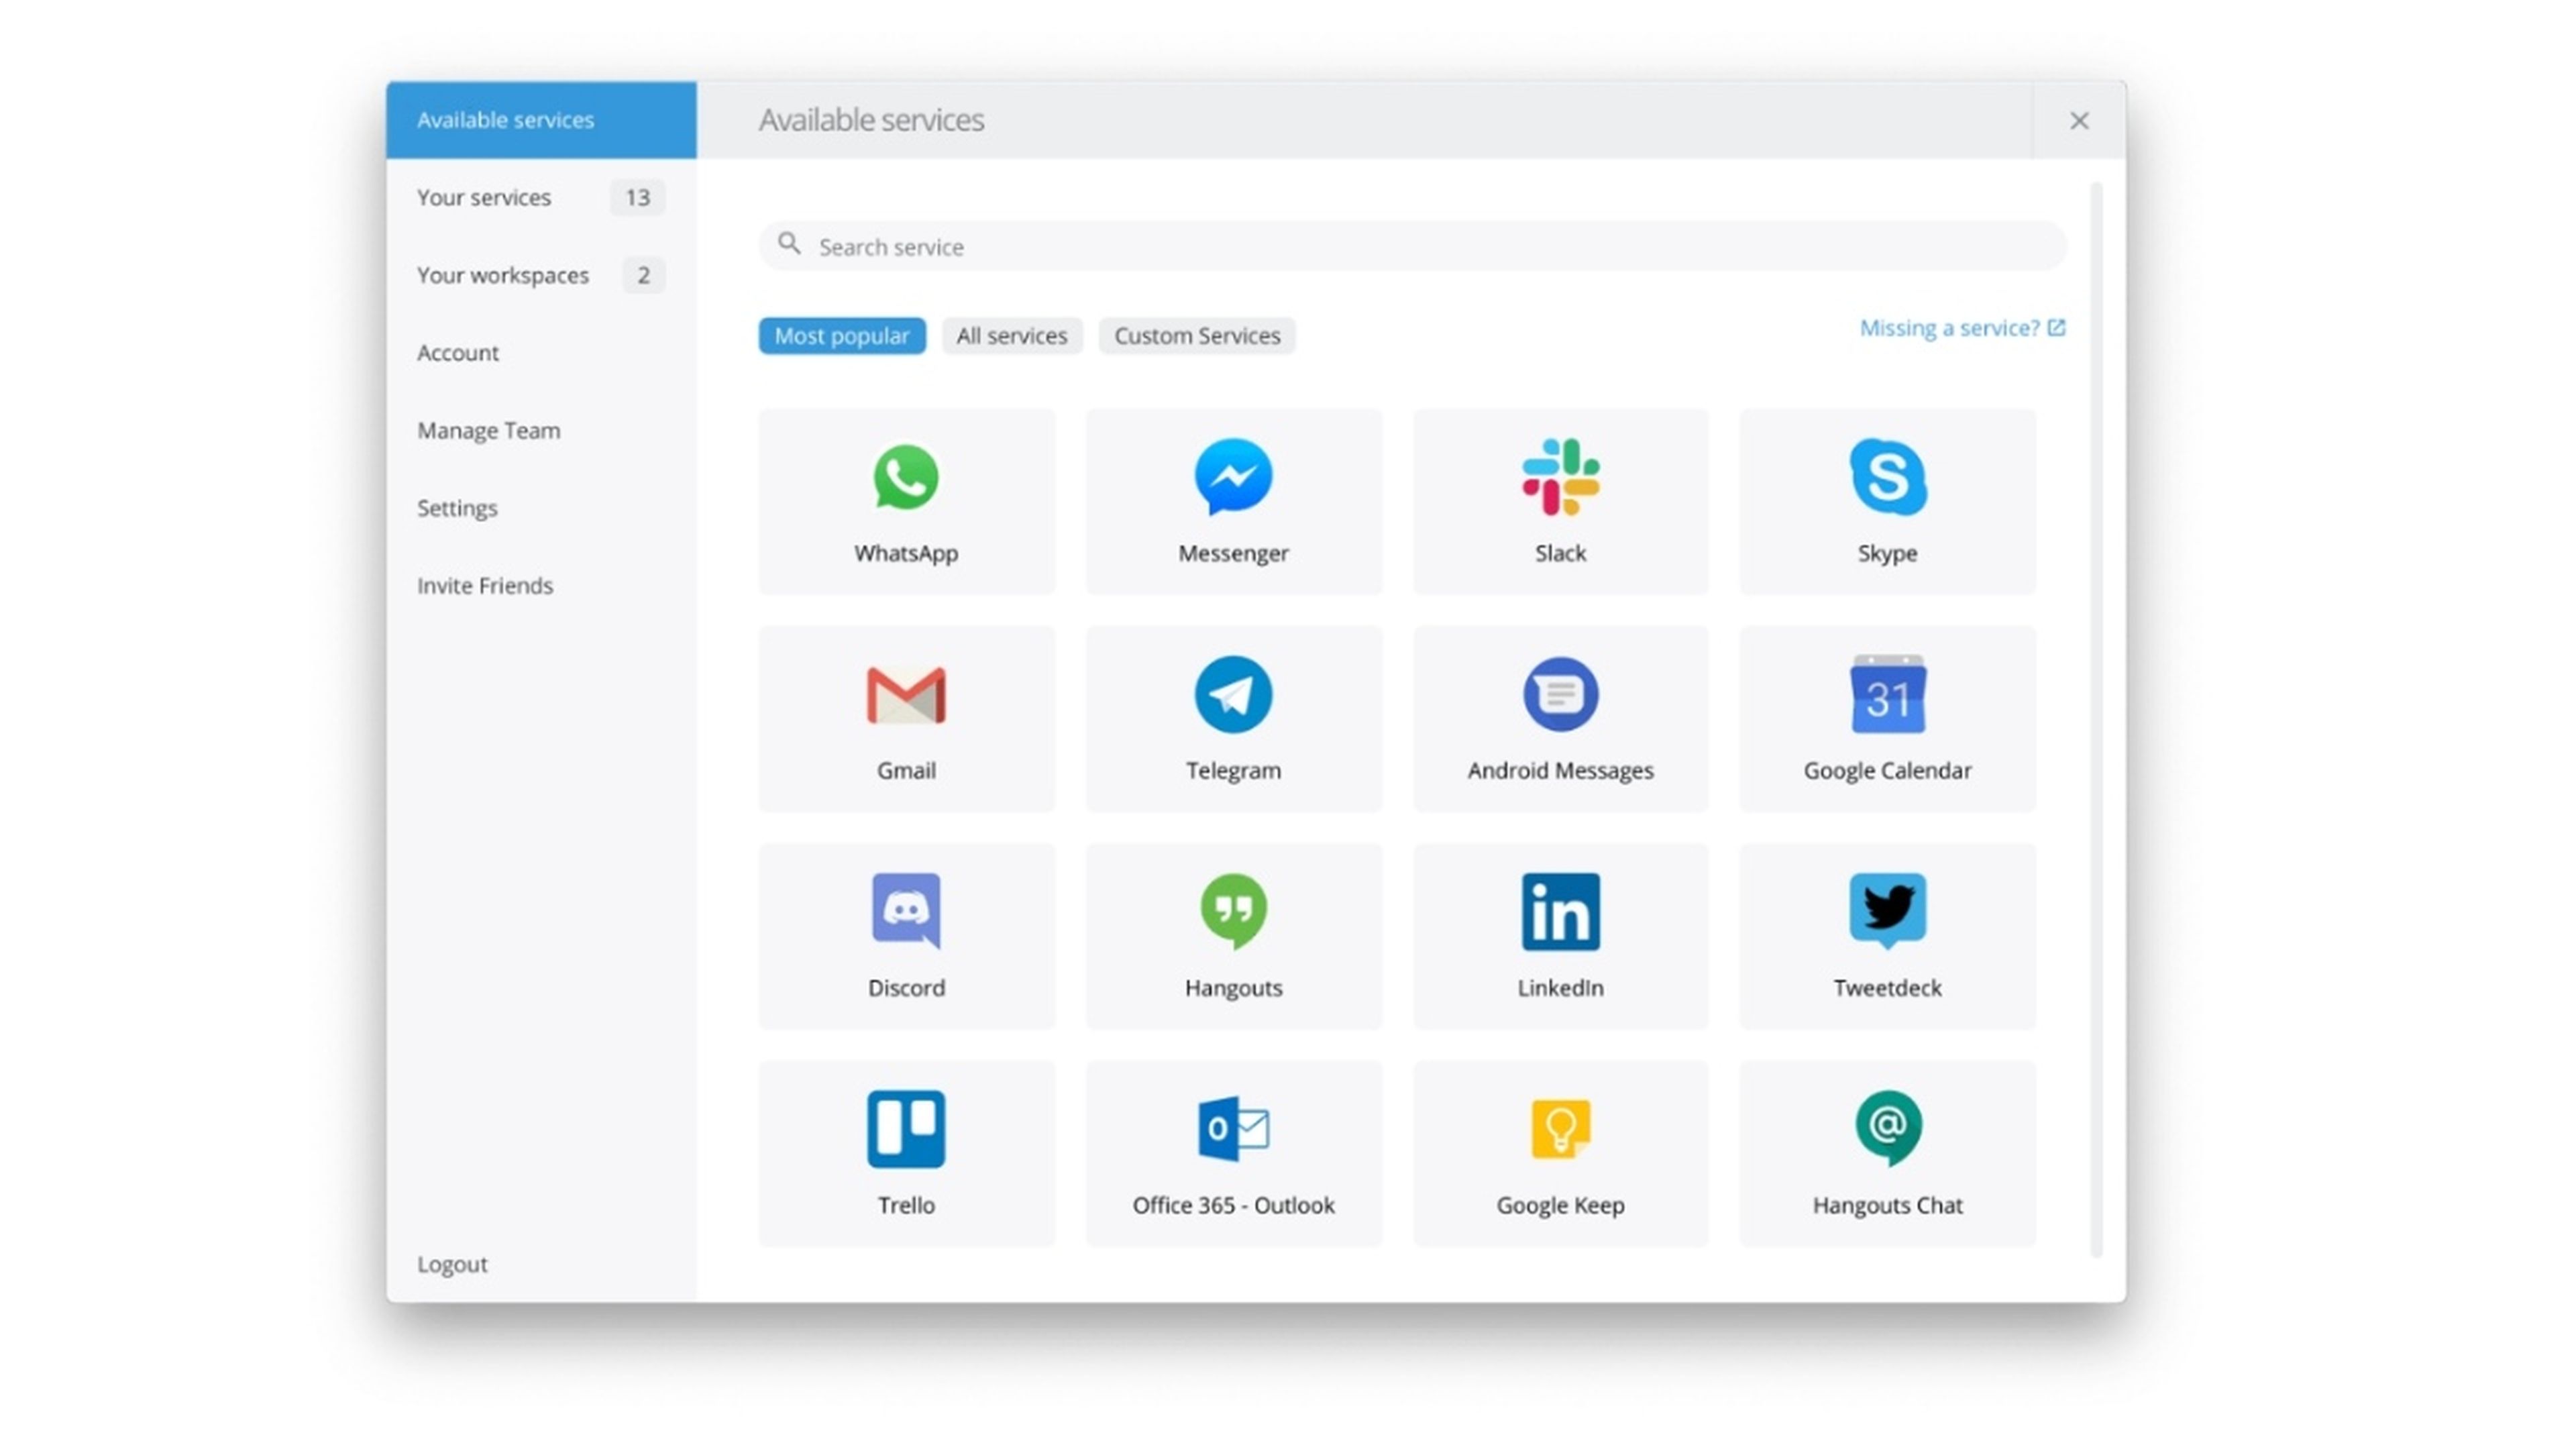Add the Google Calendar service
Image resolution: width=2576 pixels, height=1449 pixels.
coord(1887,719)
